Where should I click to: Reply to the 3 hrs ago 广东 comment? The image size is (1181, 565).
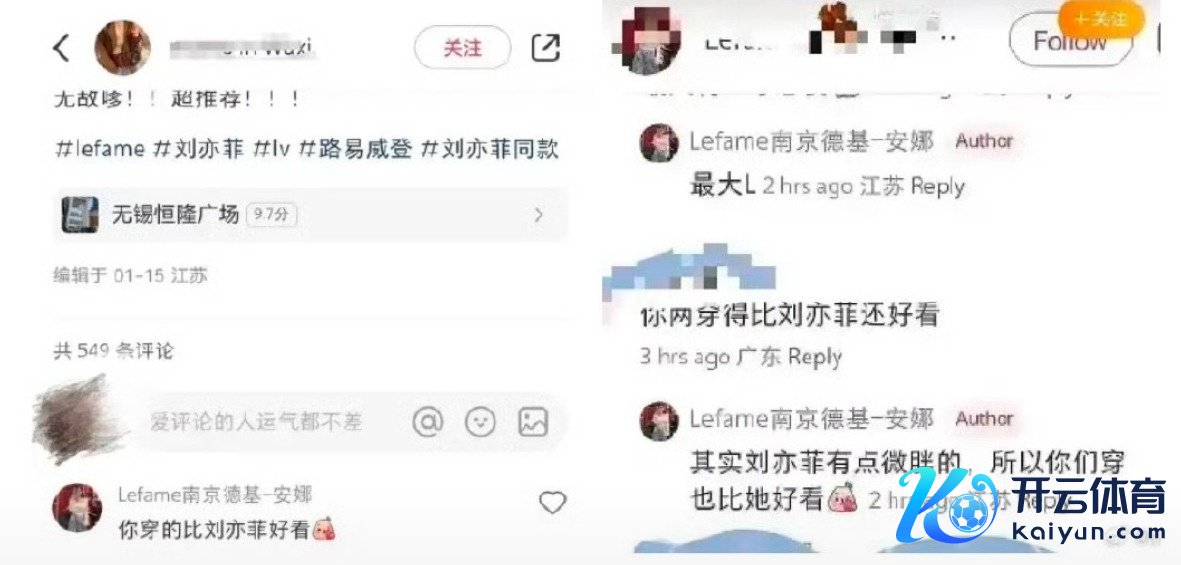pyautogui.click(x=814, y=356)
